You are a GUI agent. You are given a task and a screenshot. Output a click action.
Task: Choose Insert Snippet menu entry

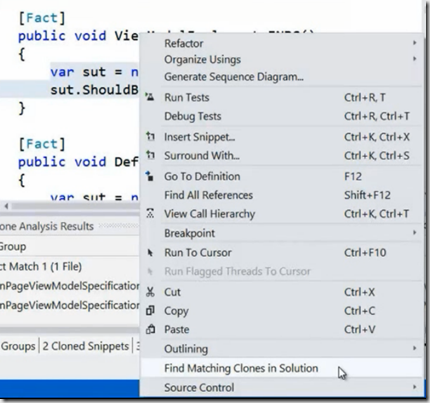click(x=281, y=137)
